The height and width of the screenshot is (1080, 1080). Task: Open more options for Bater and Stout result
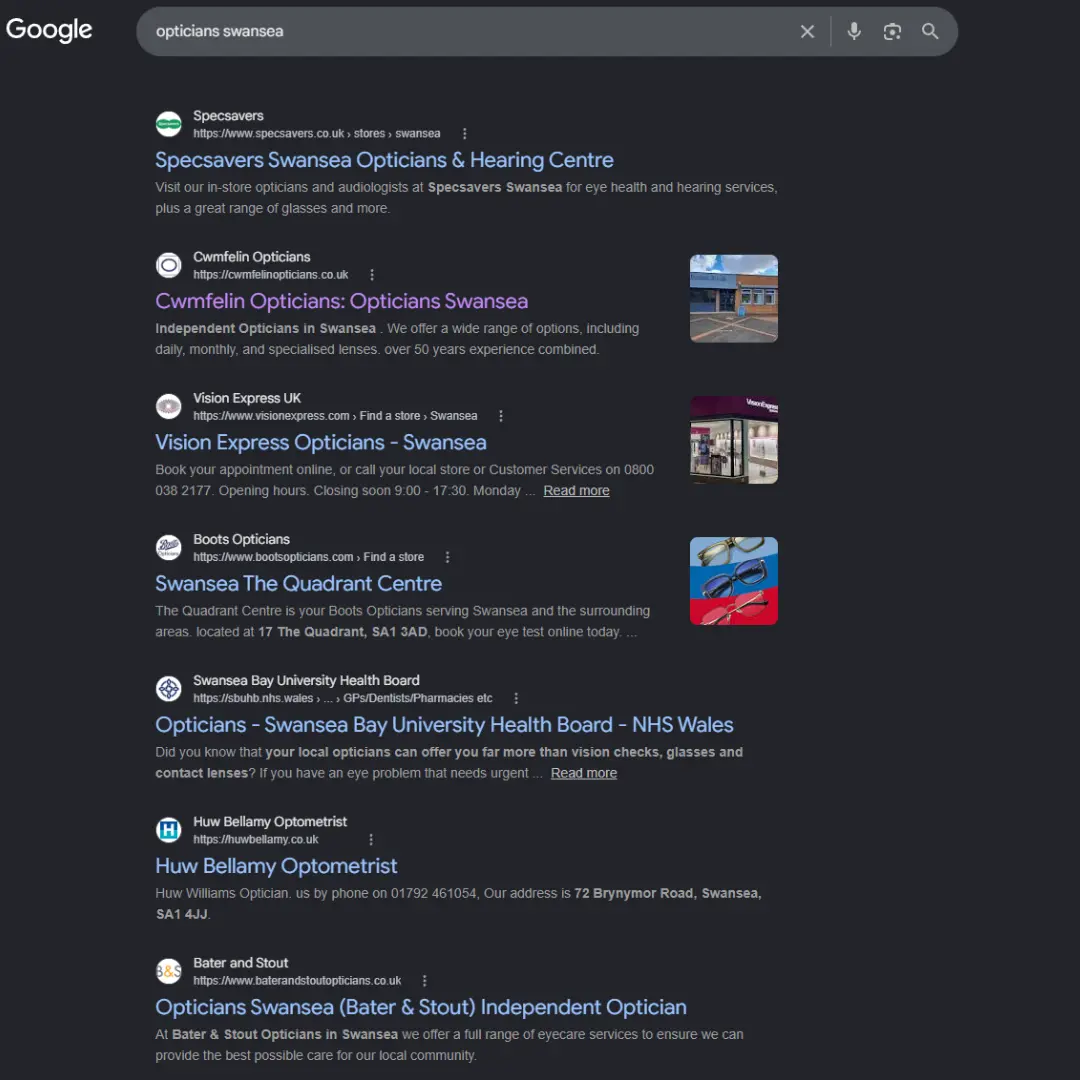tap(424, 981)
